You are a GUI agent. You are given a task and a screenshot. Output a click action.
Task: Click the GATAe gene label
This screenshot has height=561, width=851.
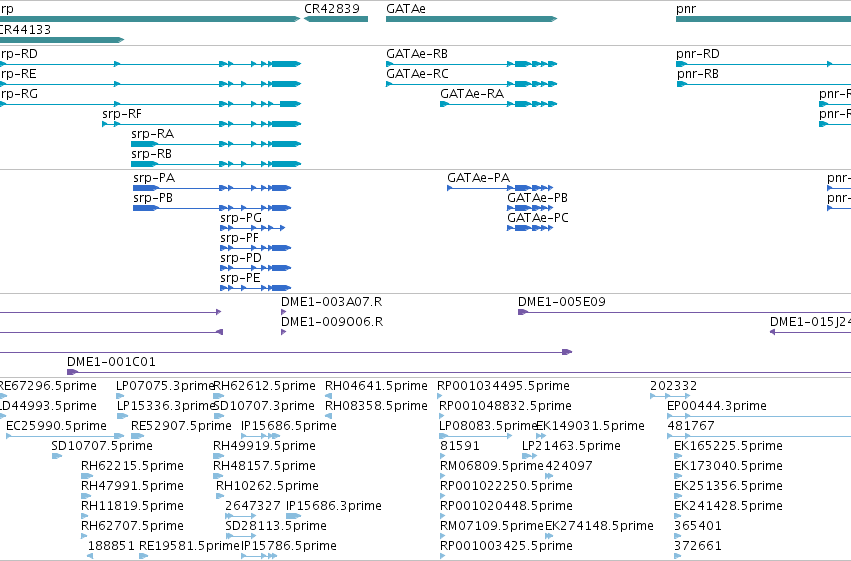tap(406, 9)
